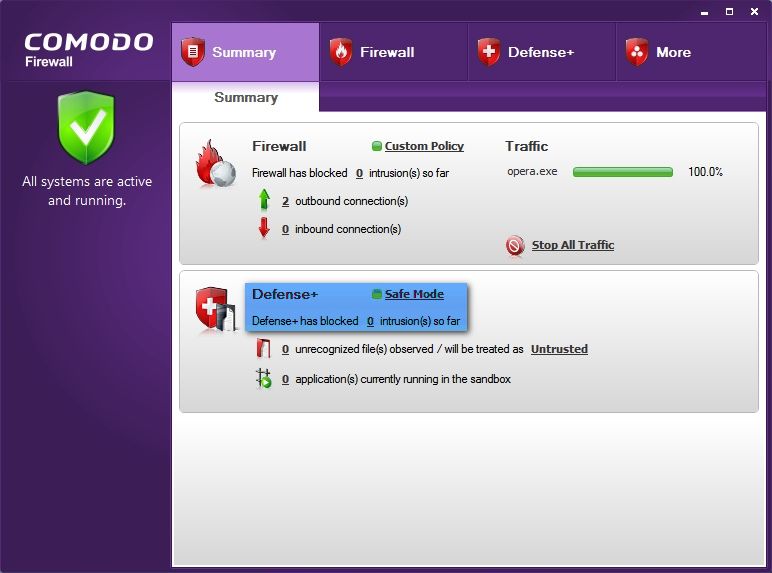Open the Defense+ tab
This screenshot has height=573, width=772.
[x=542, y=52]
